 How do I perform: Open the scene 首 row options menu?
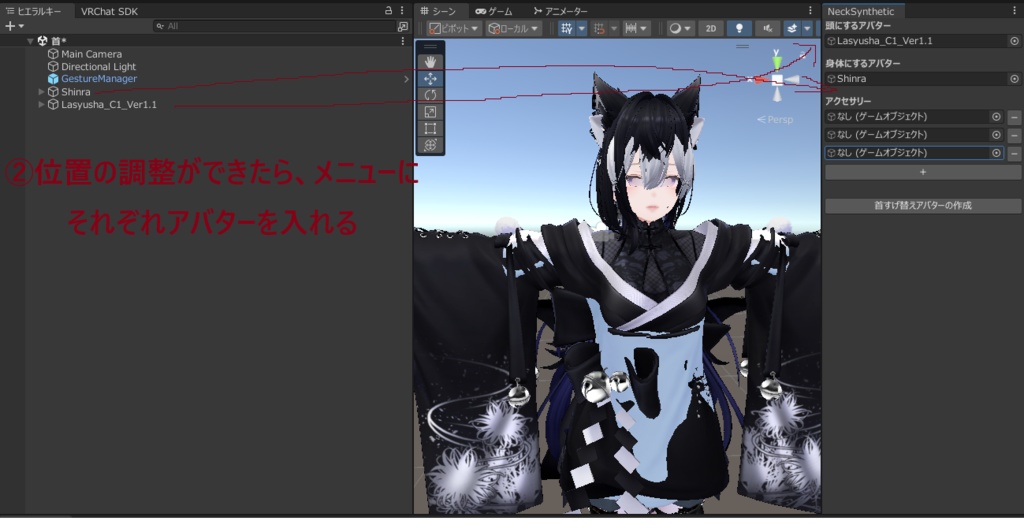click(x=402, y=40)
